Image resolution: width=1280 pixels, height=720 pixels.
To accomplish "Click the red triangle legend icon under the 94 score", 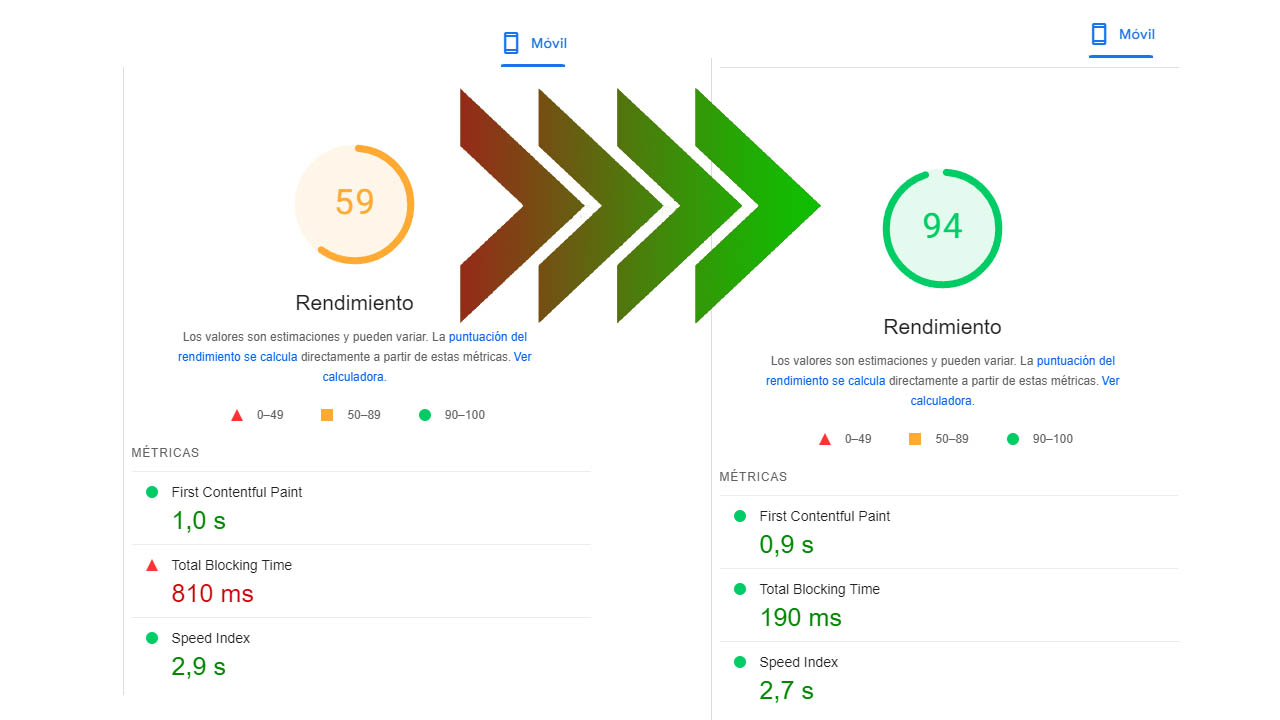I will coord(825,439).
